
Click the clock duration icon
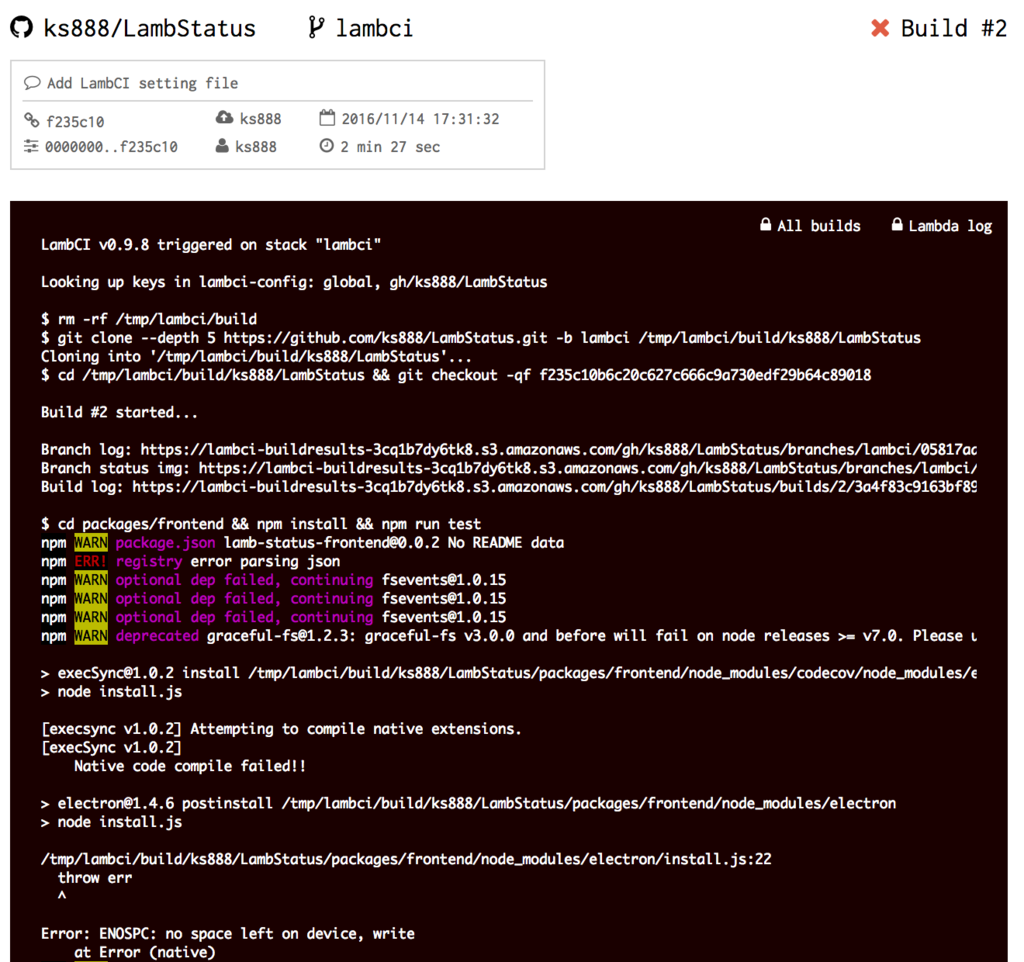pos(327,146)
